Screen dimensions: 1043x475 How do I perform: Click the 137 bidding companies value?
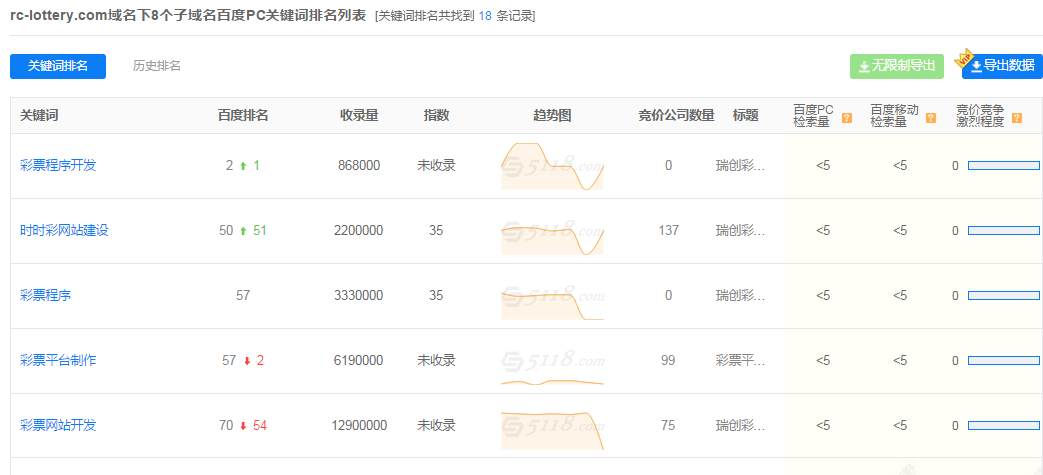[669, 230]
